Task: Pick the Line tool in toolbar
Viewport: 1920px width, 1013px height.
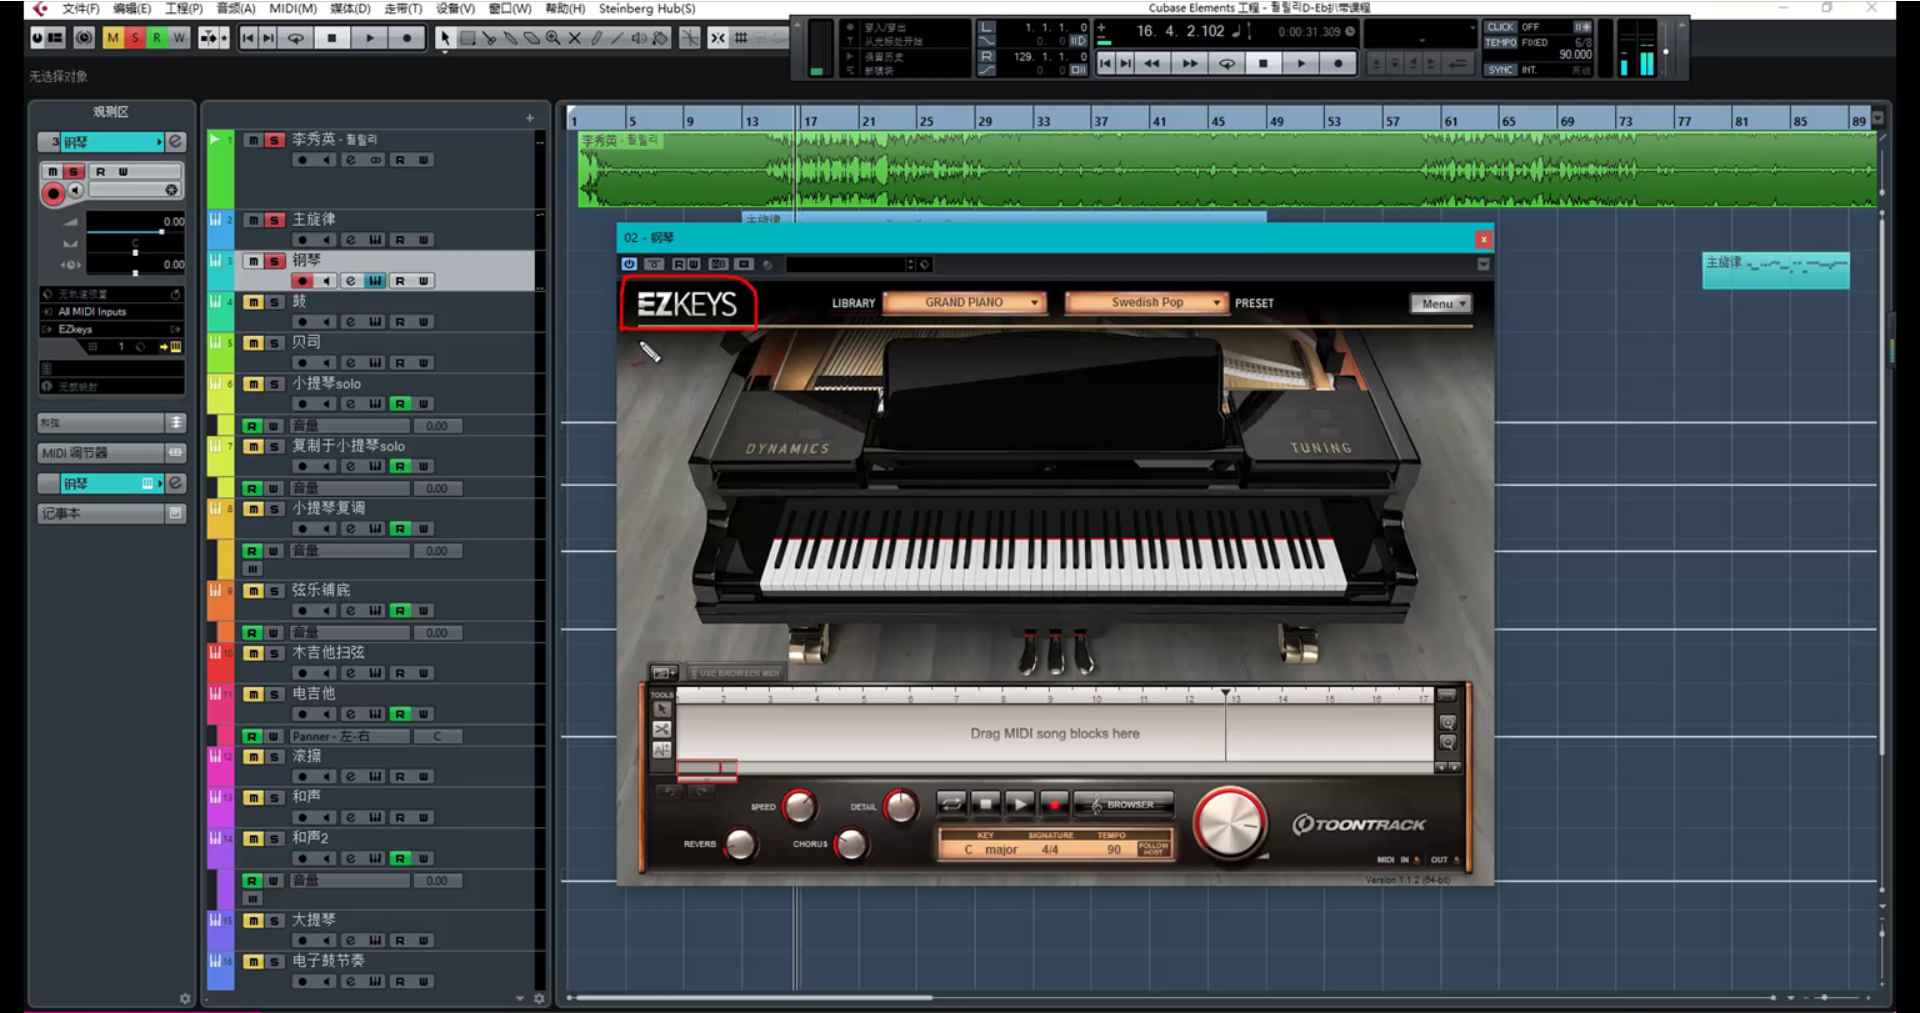Action: click(618, 38)
